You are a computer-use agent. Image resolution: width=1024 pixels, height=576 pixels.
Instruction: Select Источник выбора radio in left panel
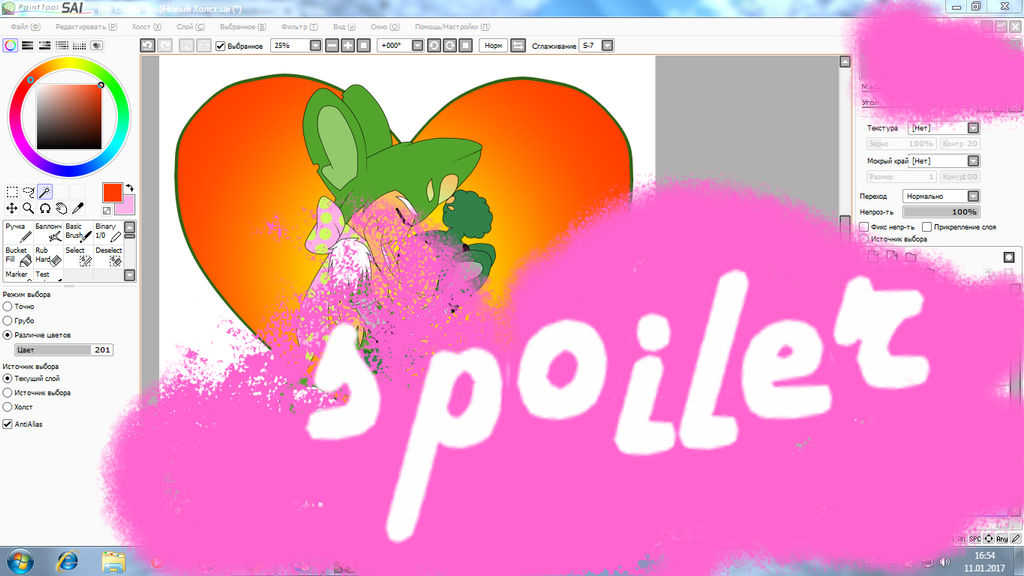[x=8, y=392]
